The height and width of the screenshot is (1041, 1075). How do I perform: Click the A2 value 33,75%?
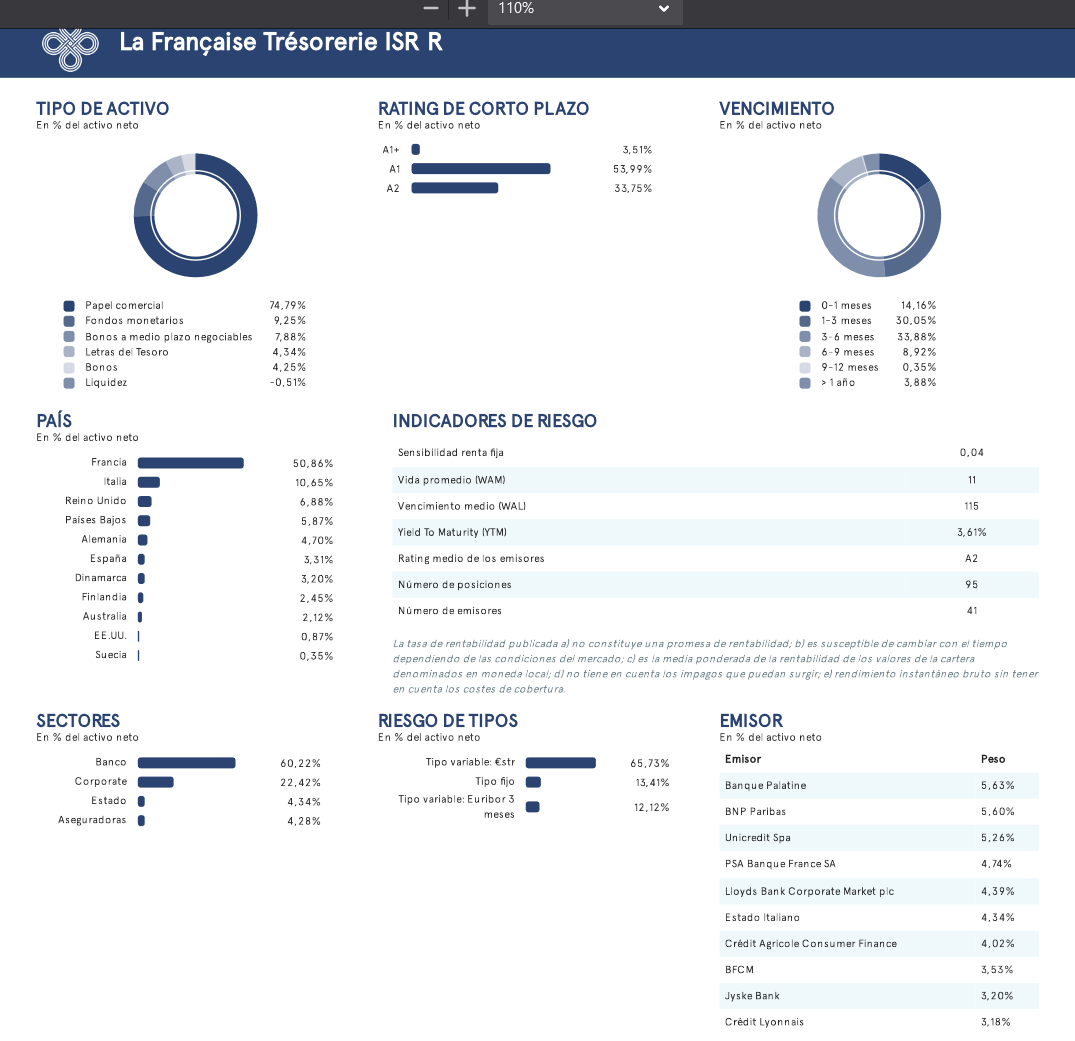coord(633,188)
